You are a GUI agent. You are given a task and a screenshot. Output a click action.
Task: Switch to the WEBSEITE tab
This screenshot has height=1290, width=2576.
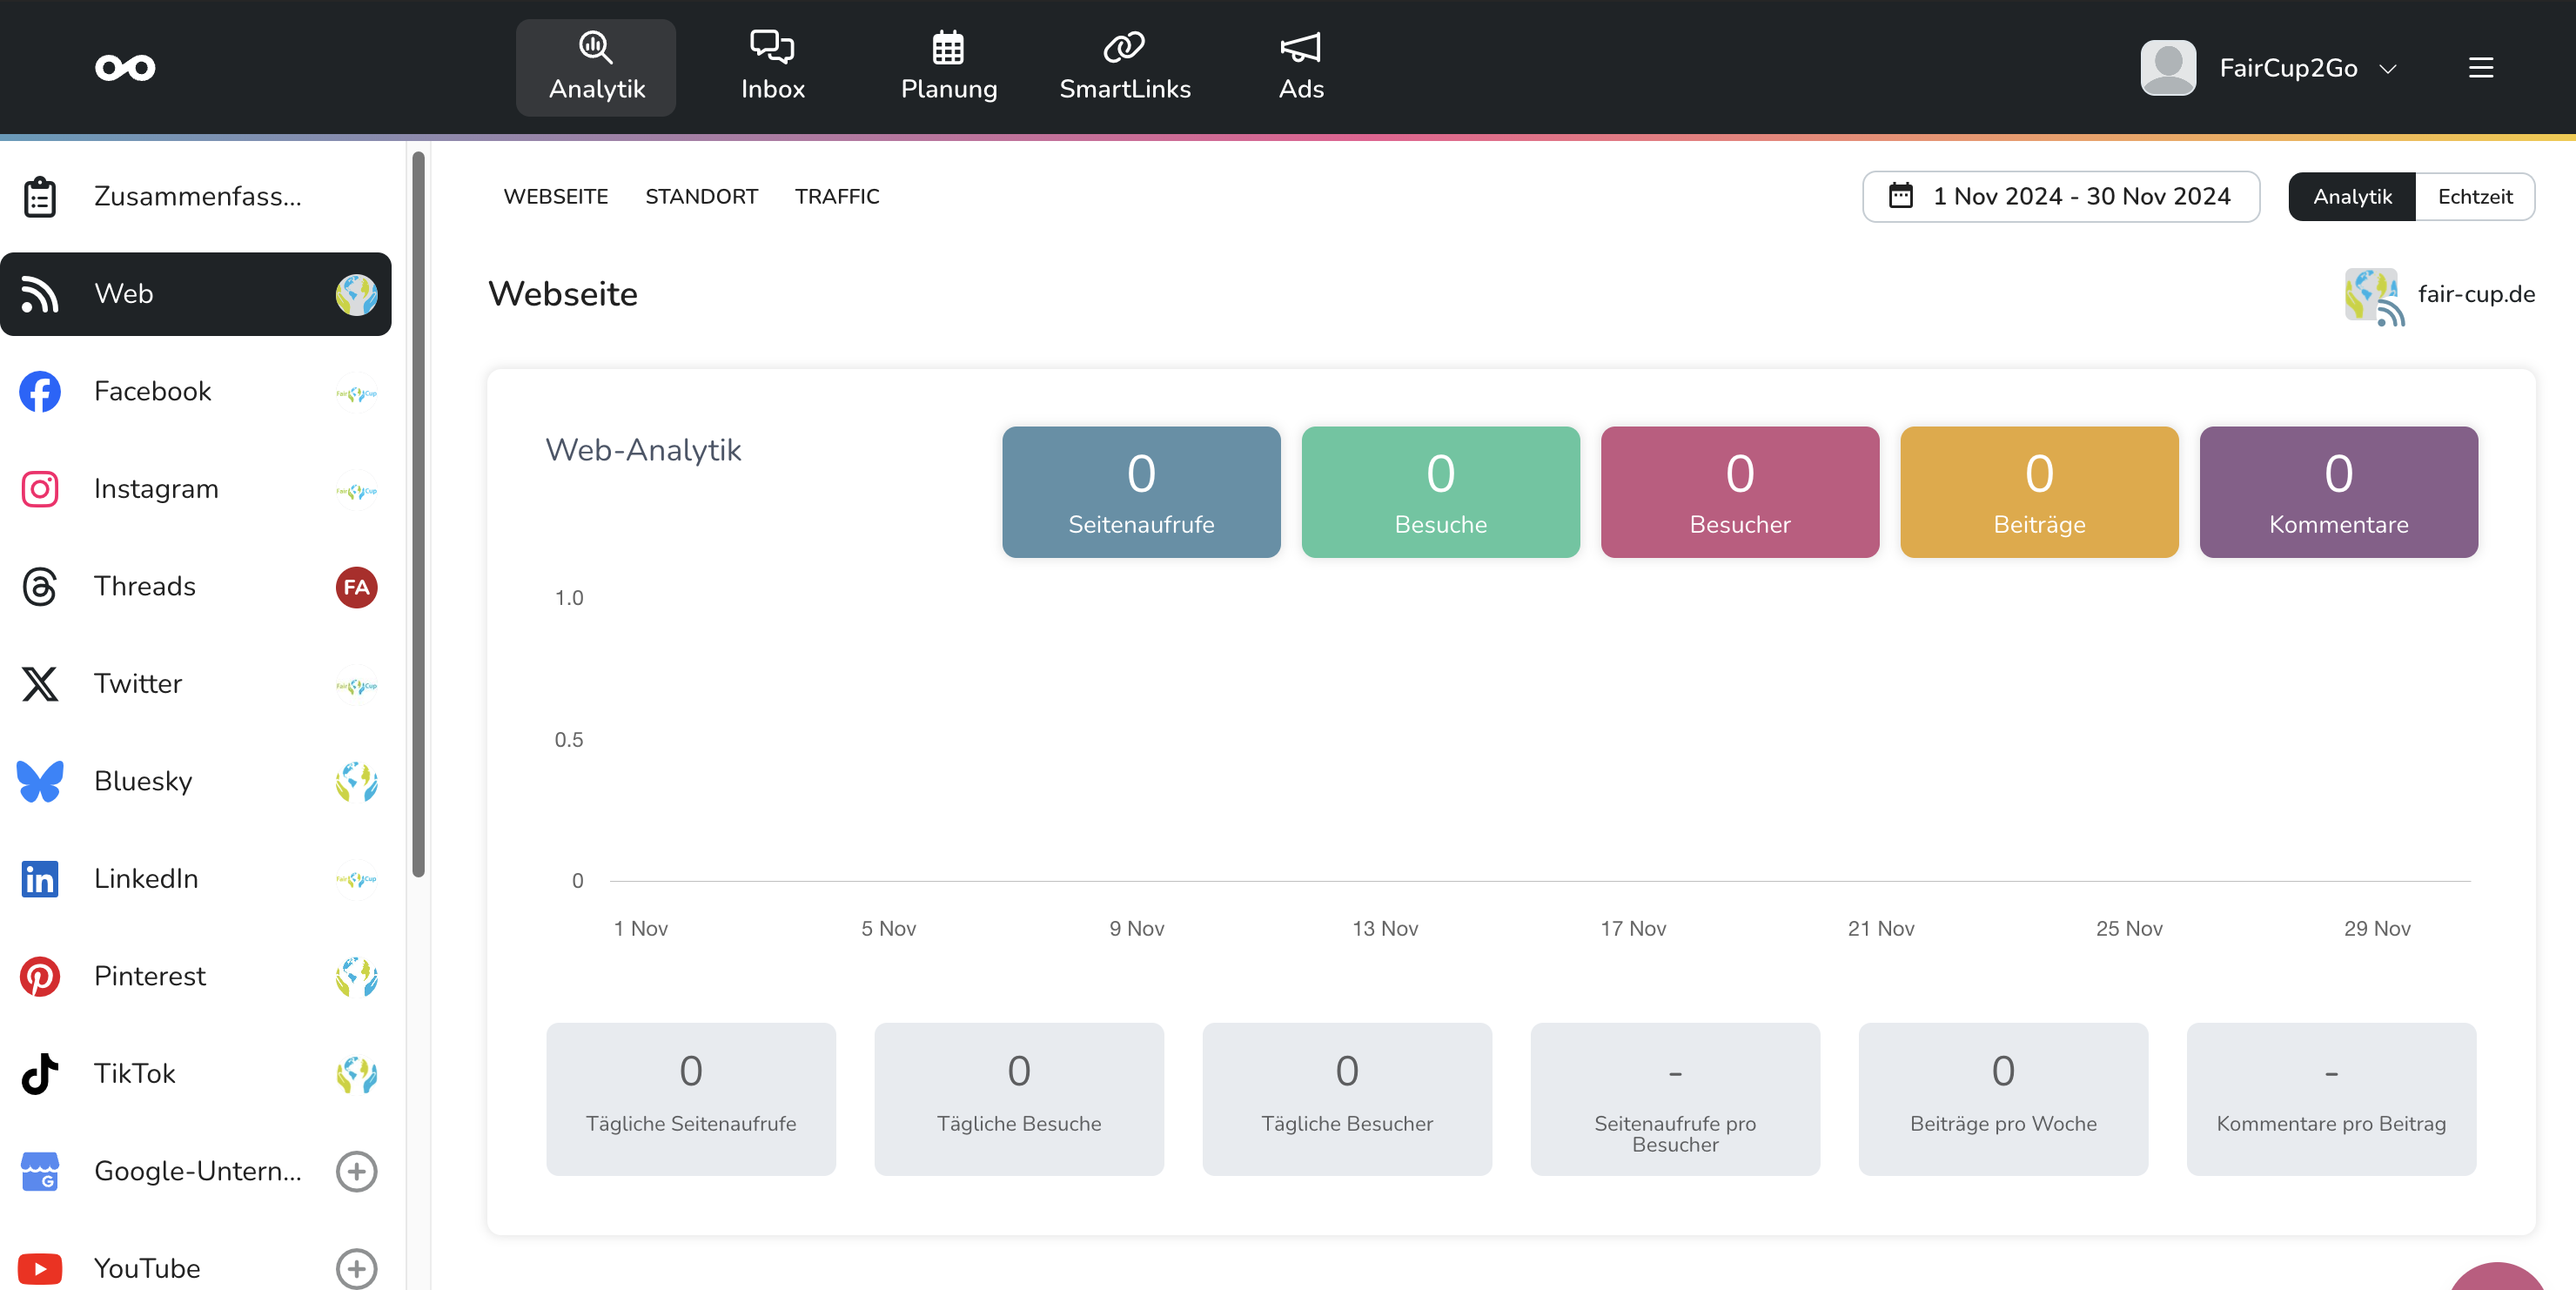(556, 196)
